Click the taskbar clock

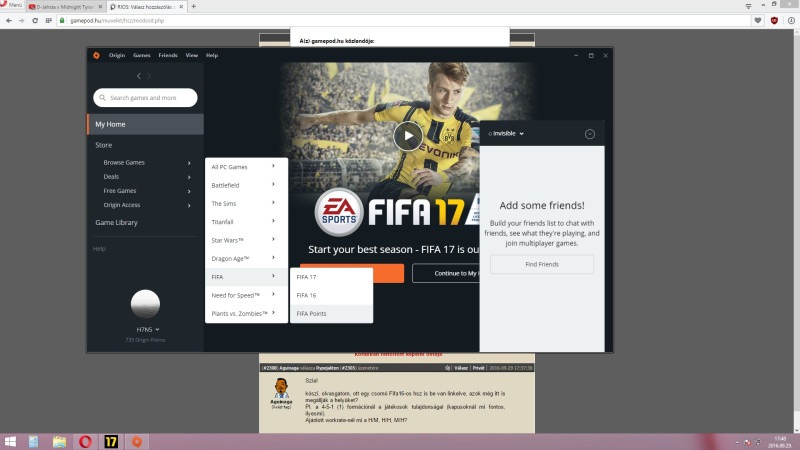tap(780, 442)
